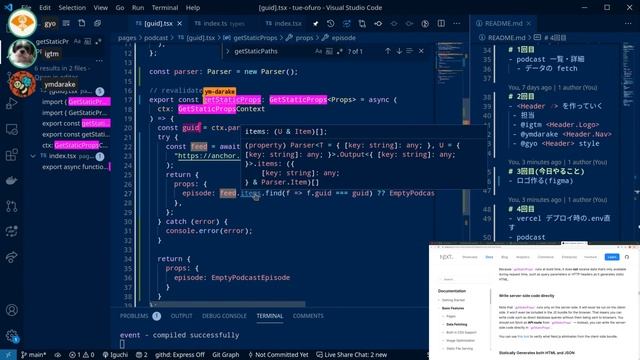This screenshot has height=360, width=640.
Task: Click the clear search results list icon
Action: pyautogui.click(x=66, y=23)
